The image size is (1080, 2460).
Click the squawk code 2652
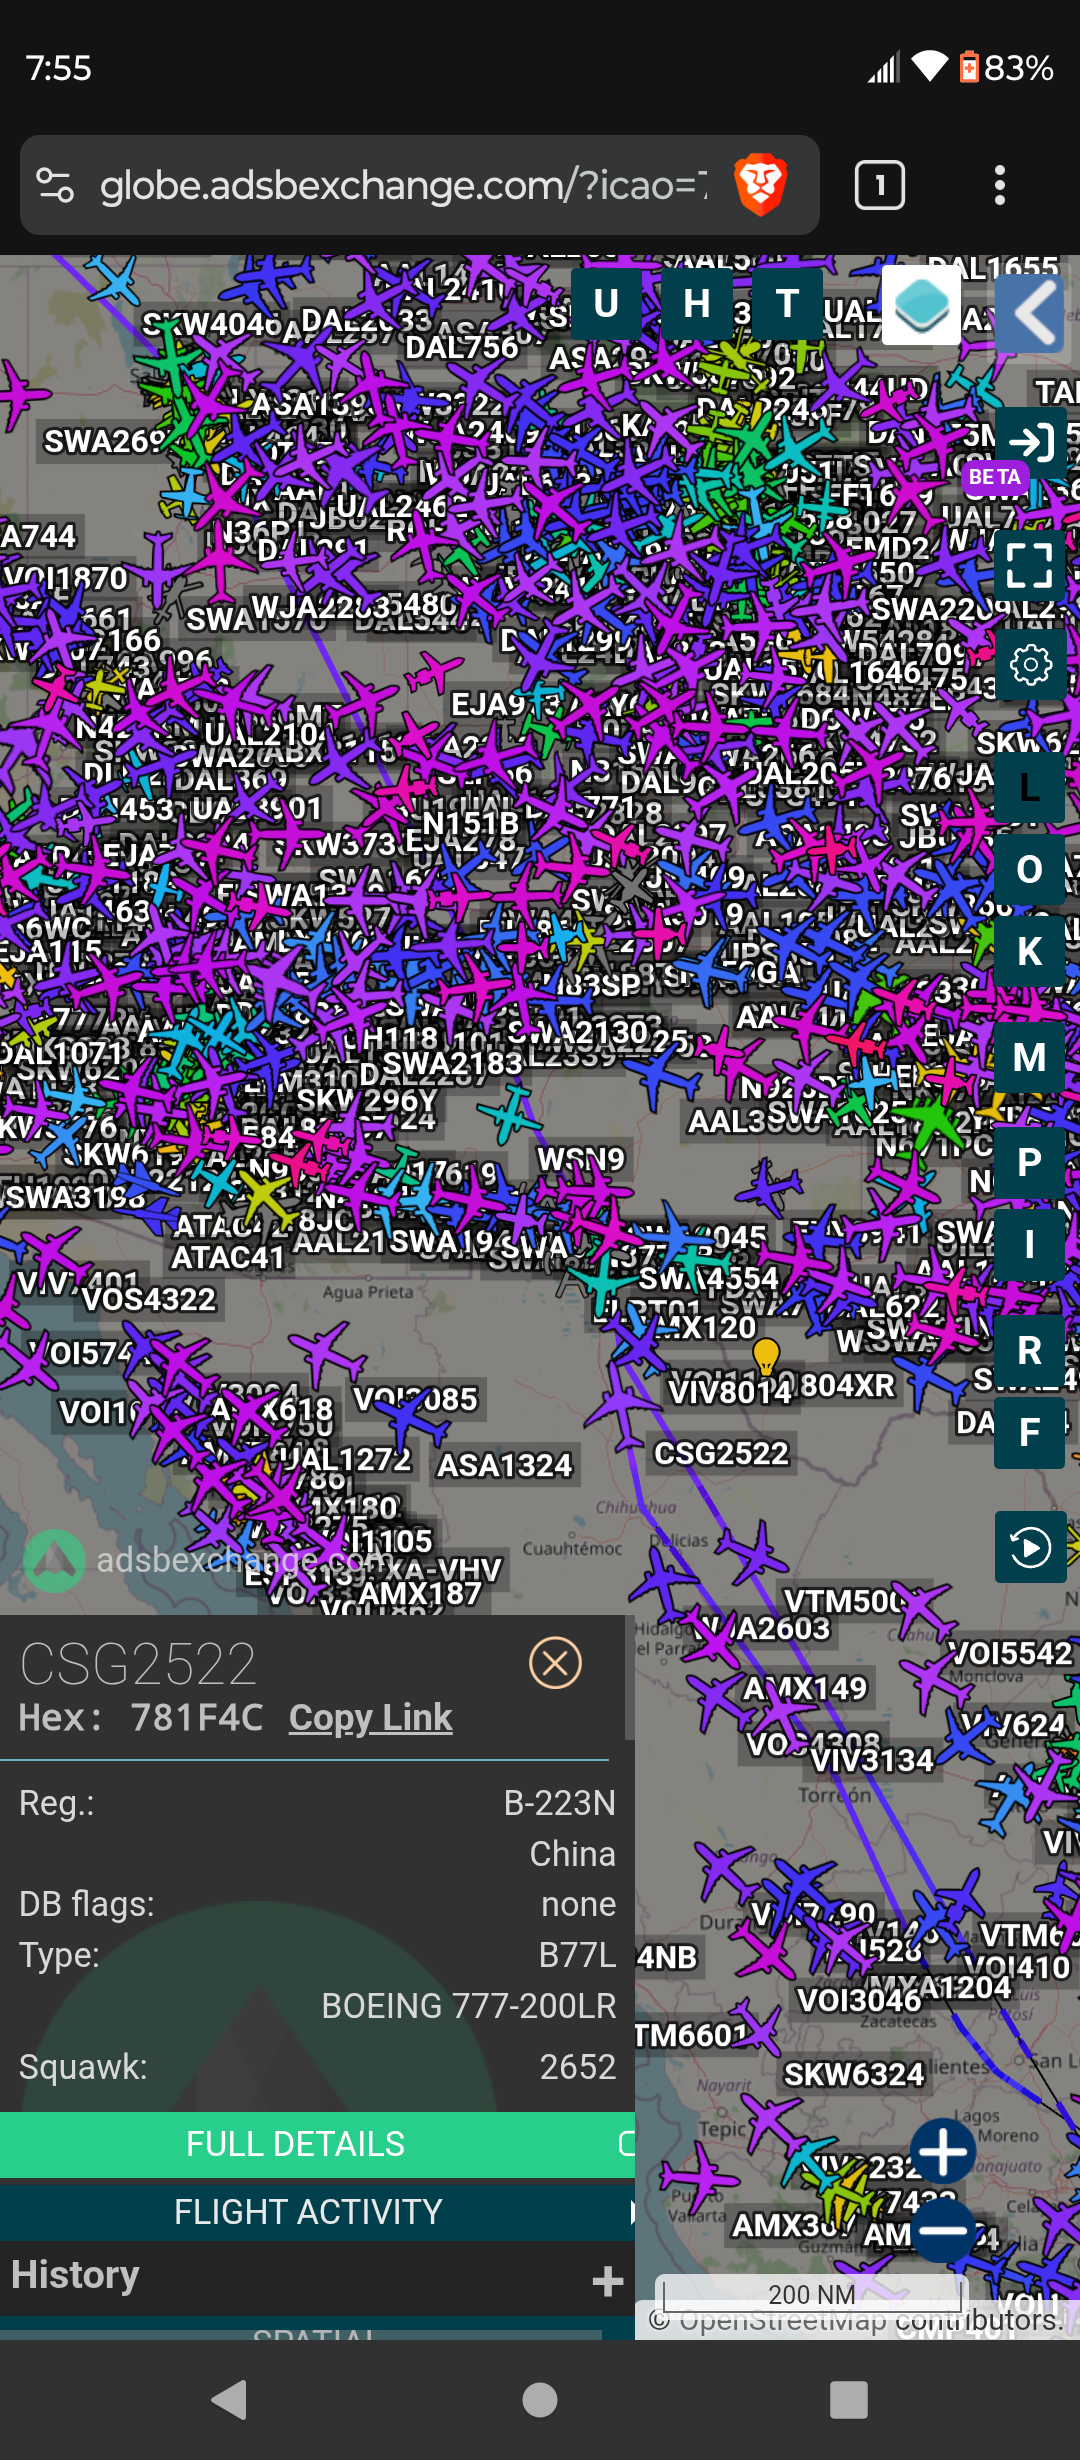[578, 2066]
